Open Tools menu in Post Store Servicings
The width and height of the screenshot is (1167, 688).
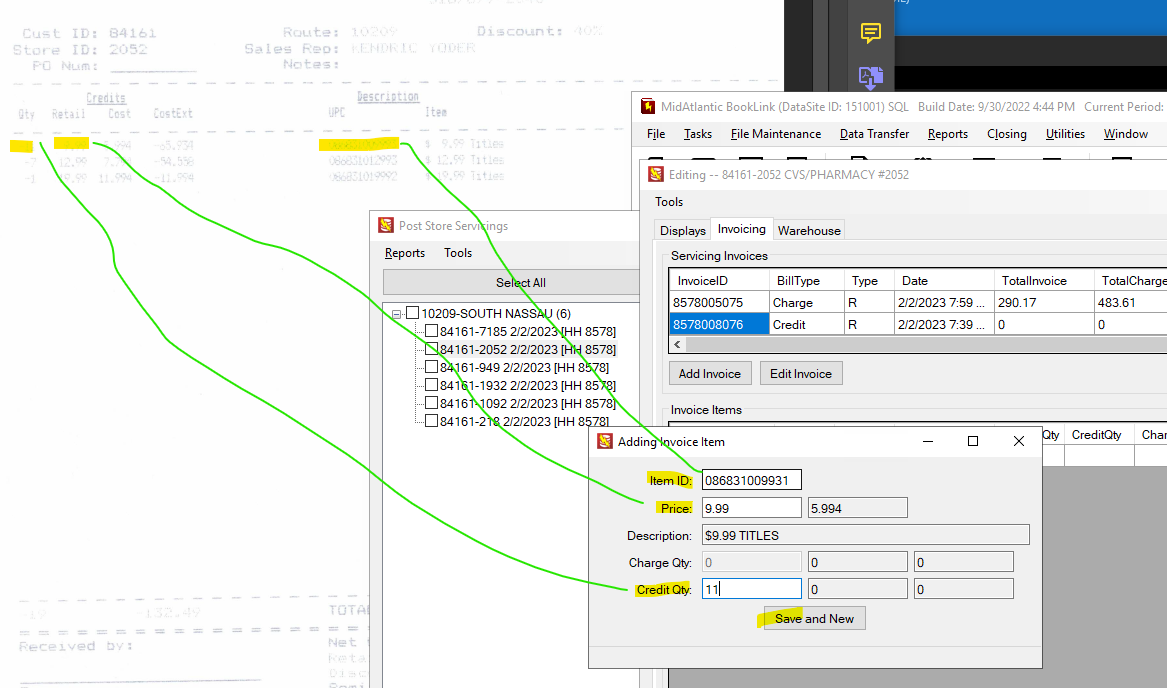point(458,253)
